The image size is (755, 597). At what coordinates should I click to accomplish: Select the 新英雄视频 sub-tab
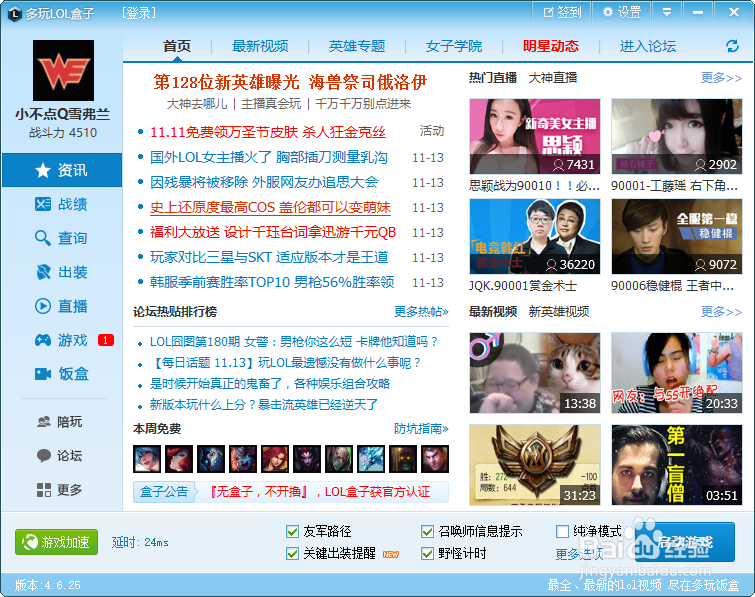click(559, 311)
